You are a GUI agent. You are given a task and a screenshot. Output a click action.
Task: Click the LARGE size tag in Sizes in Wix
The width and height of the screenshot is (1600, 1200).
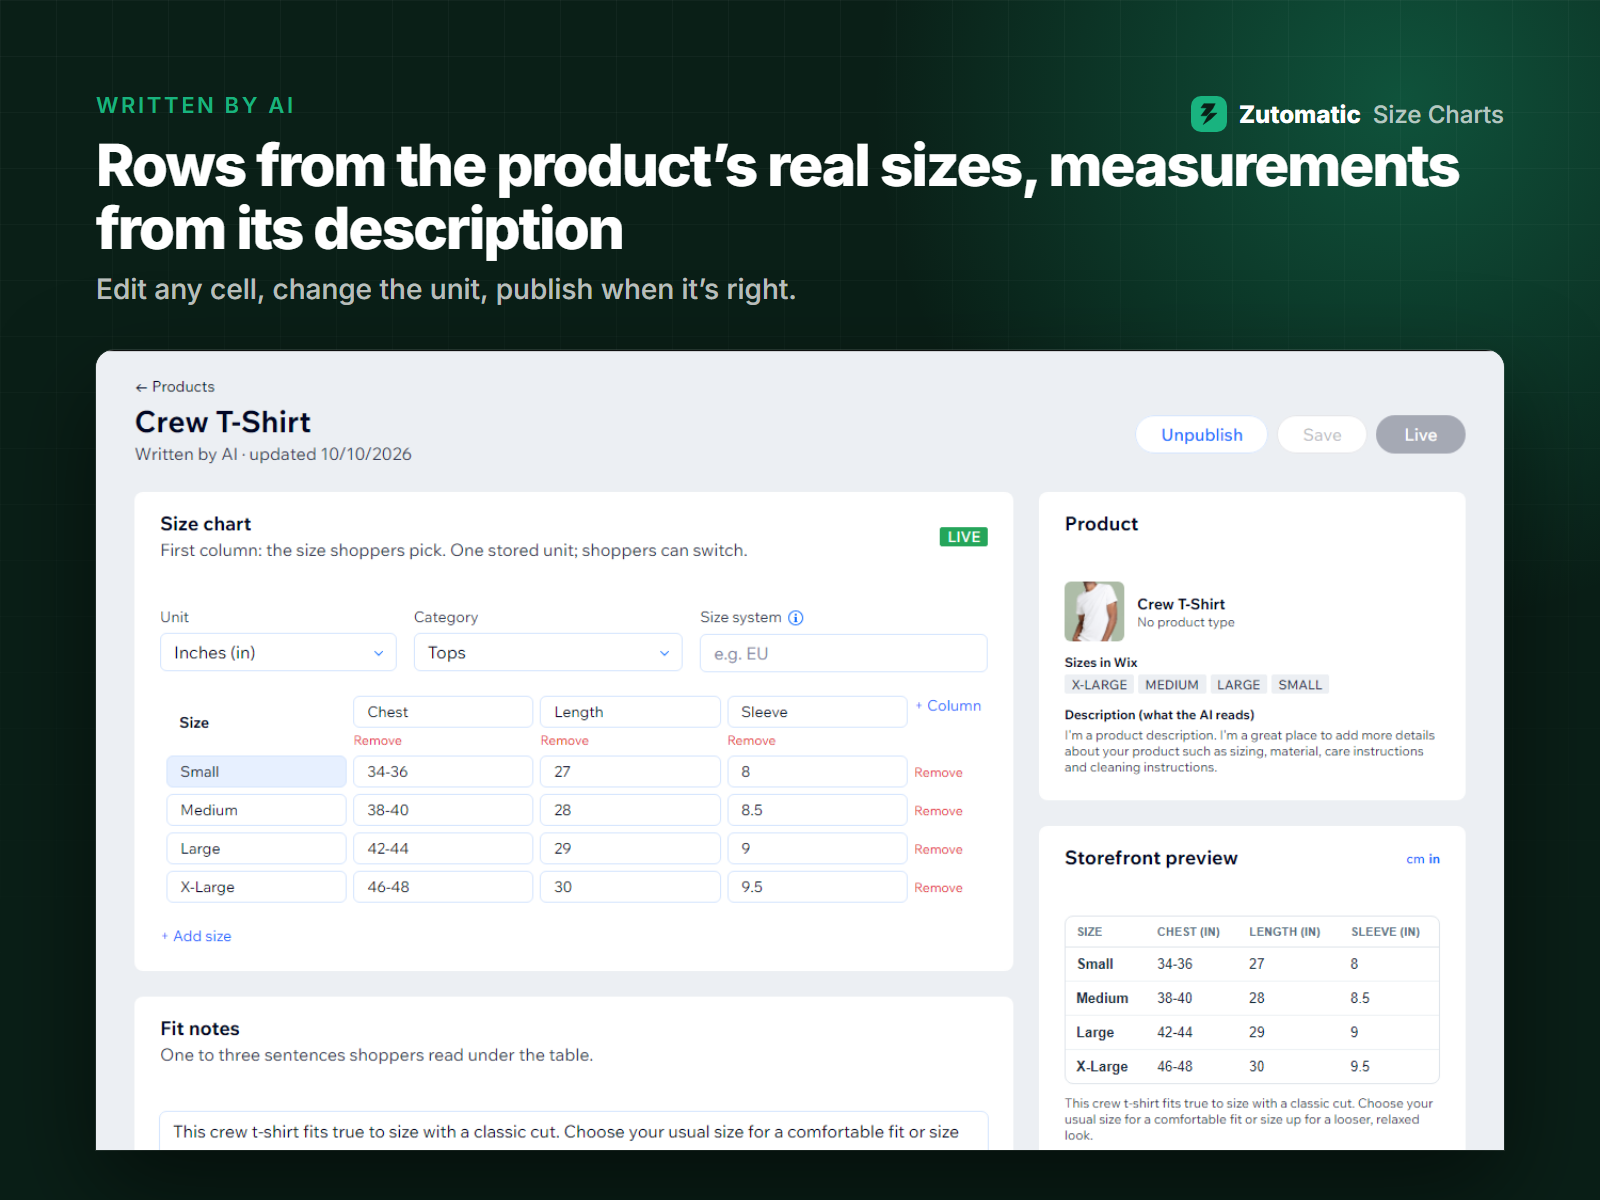1239,685
